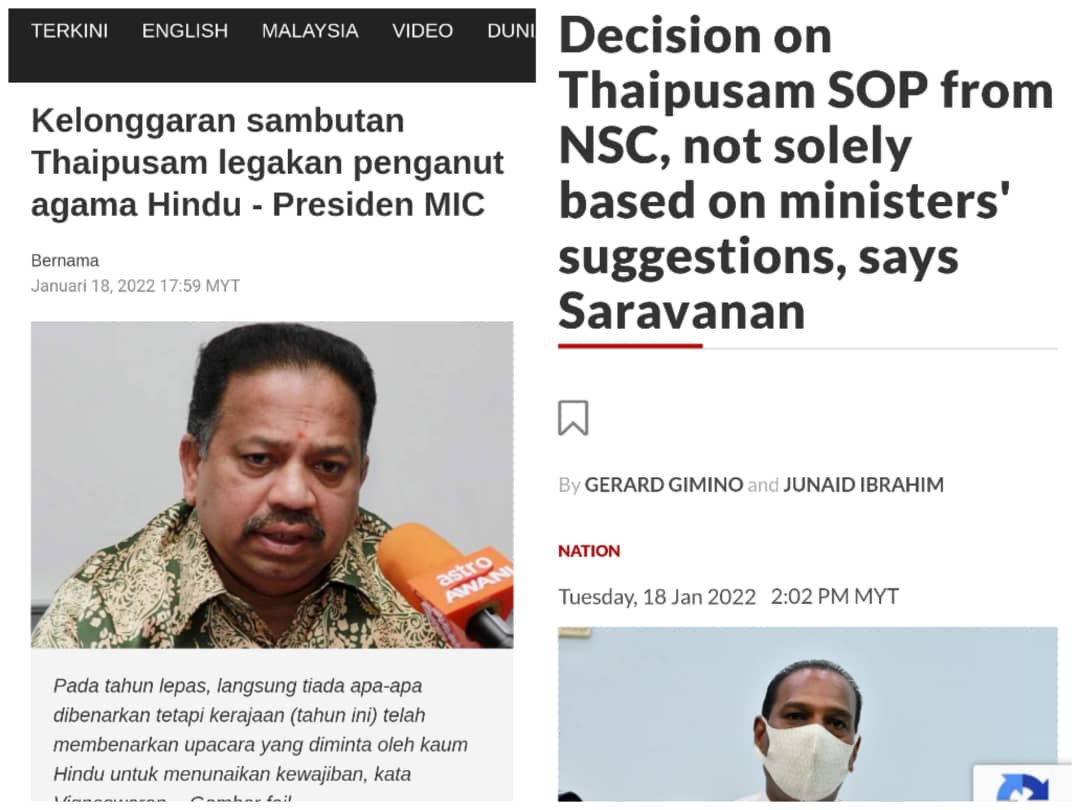Click the red underline below headline

630,346
